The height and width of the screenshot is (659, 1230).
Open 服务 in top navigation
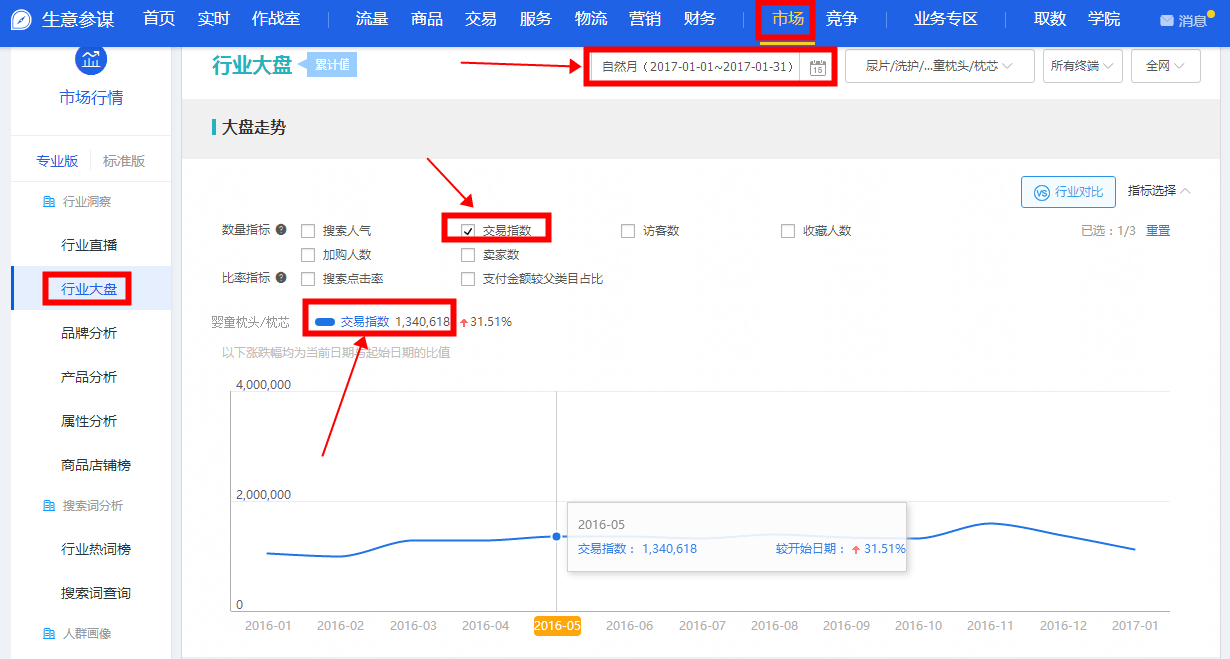536,19
